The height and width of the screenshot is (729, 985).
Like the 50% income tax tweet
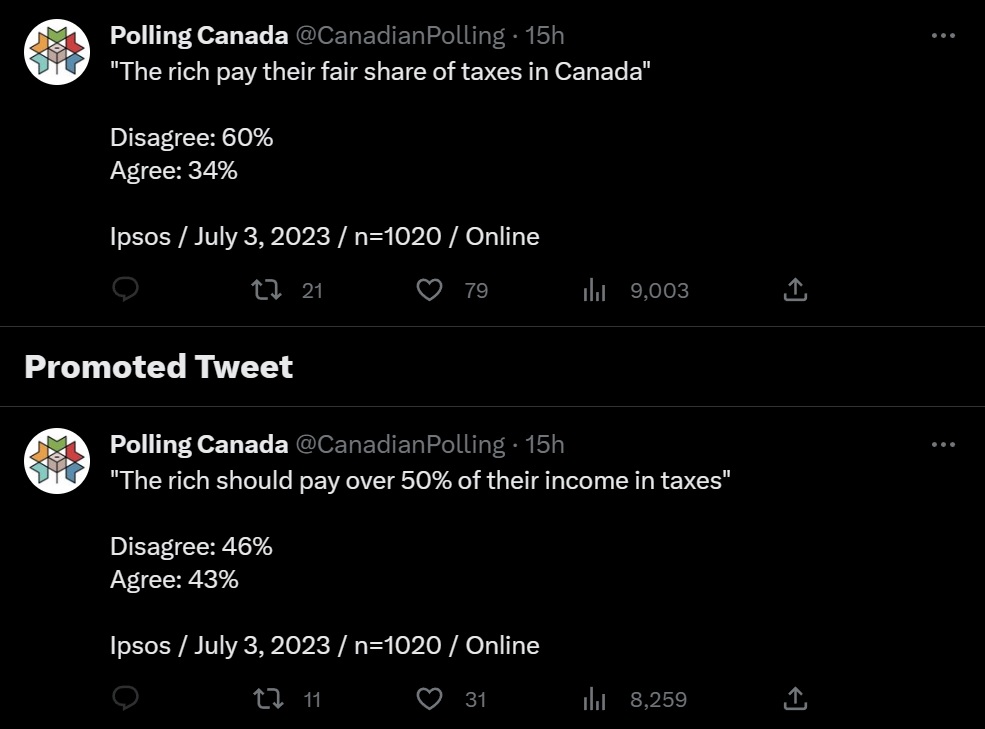click(x=429, y=698)
